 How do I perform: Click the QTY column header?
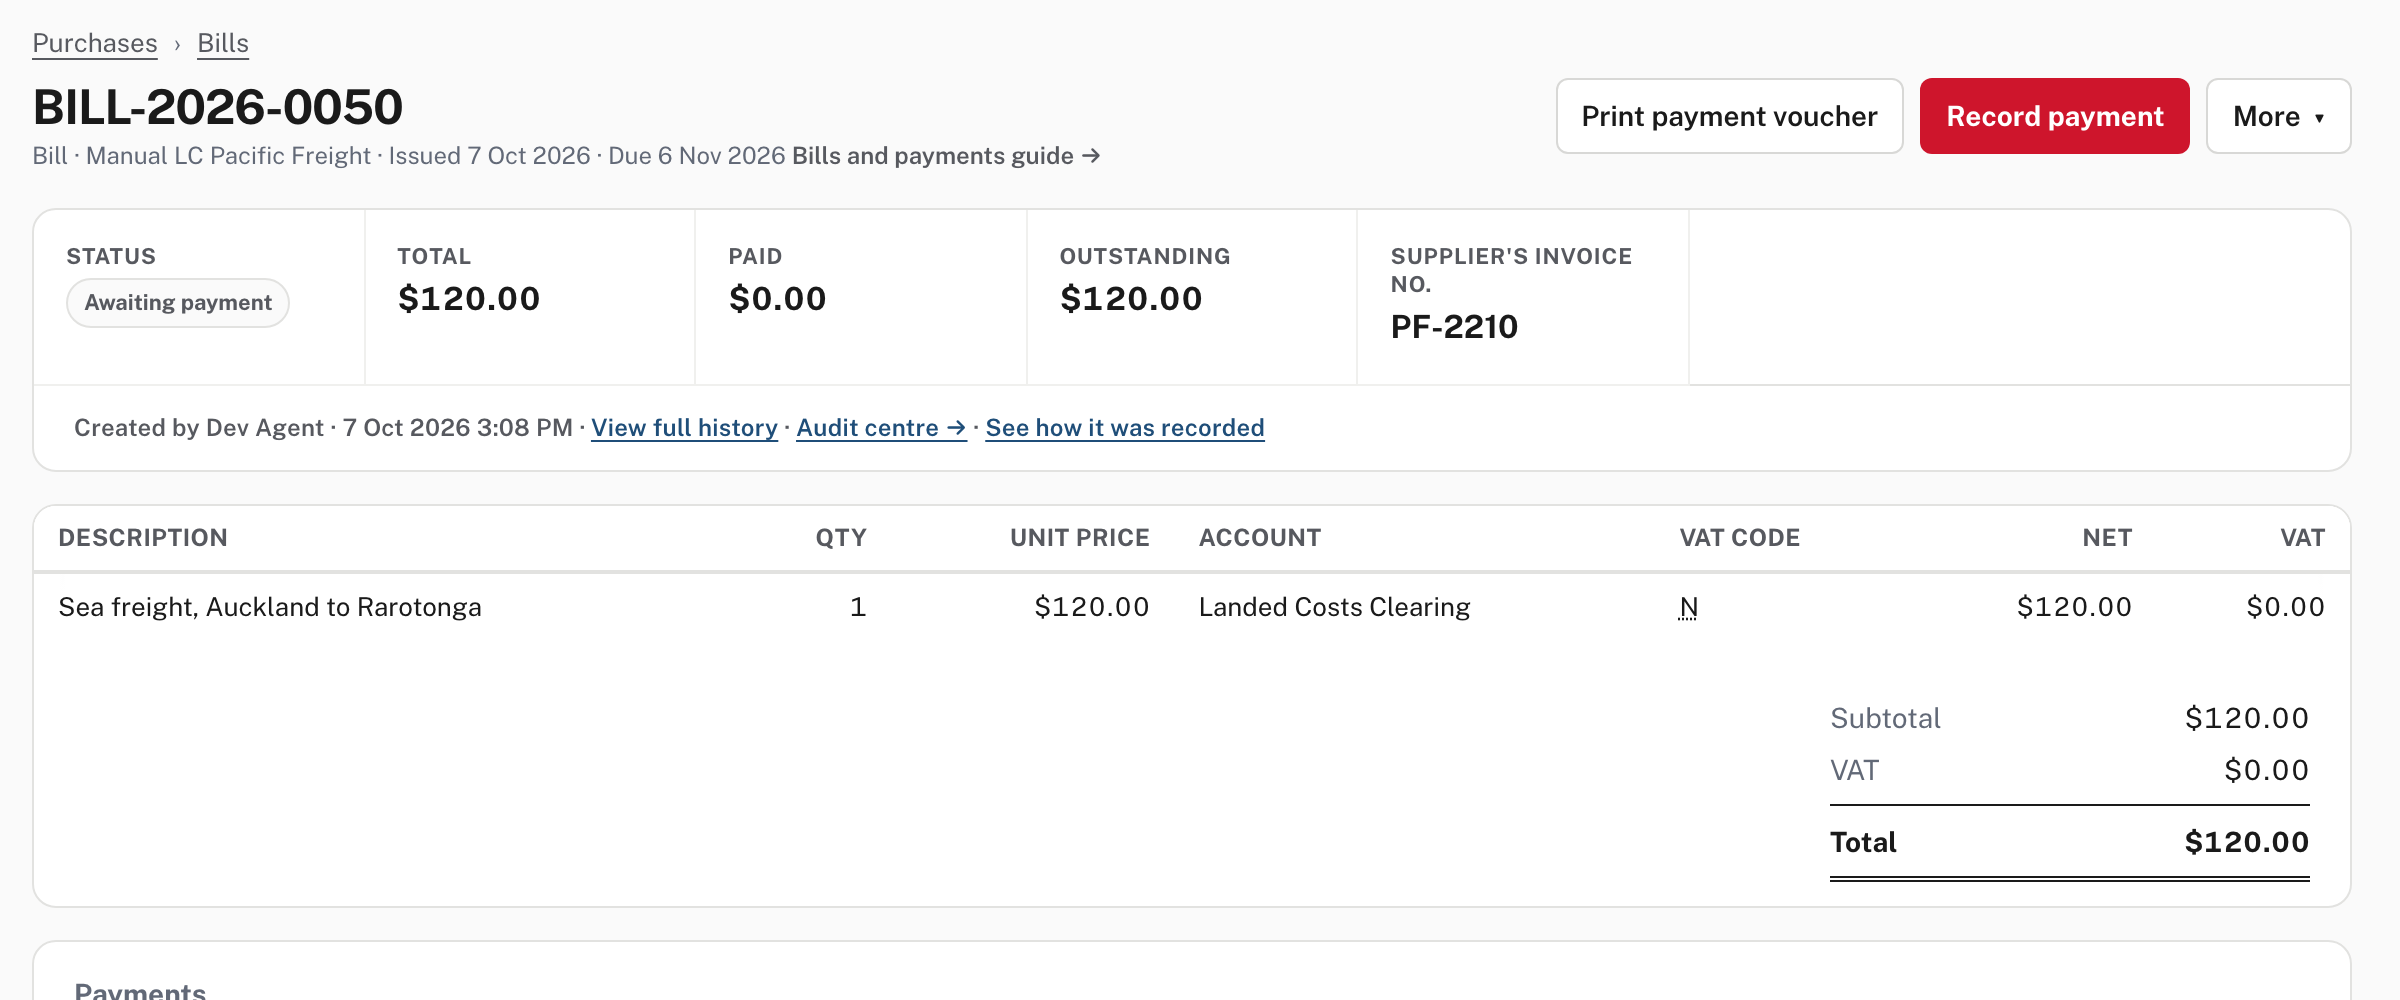841,538
